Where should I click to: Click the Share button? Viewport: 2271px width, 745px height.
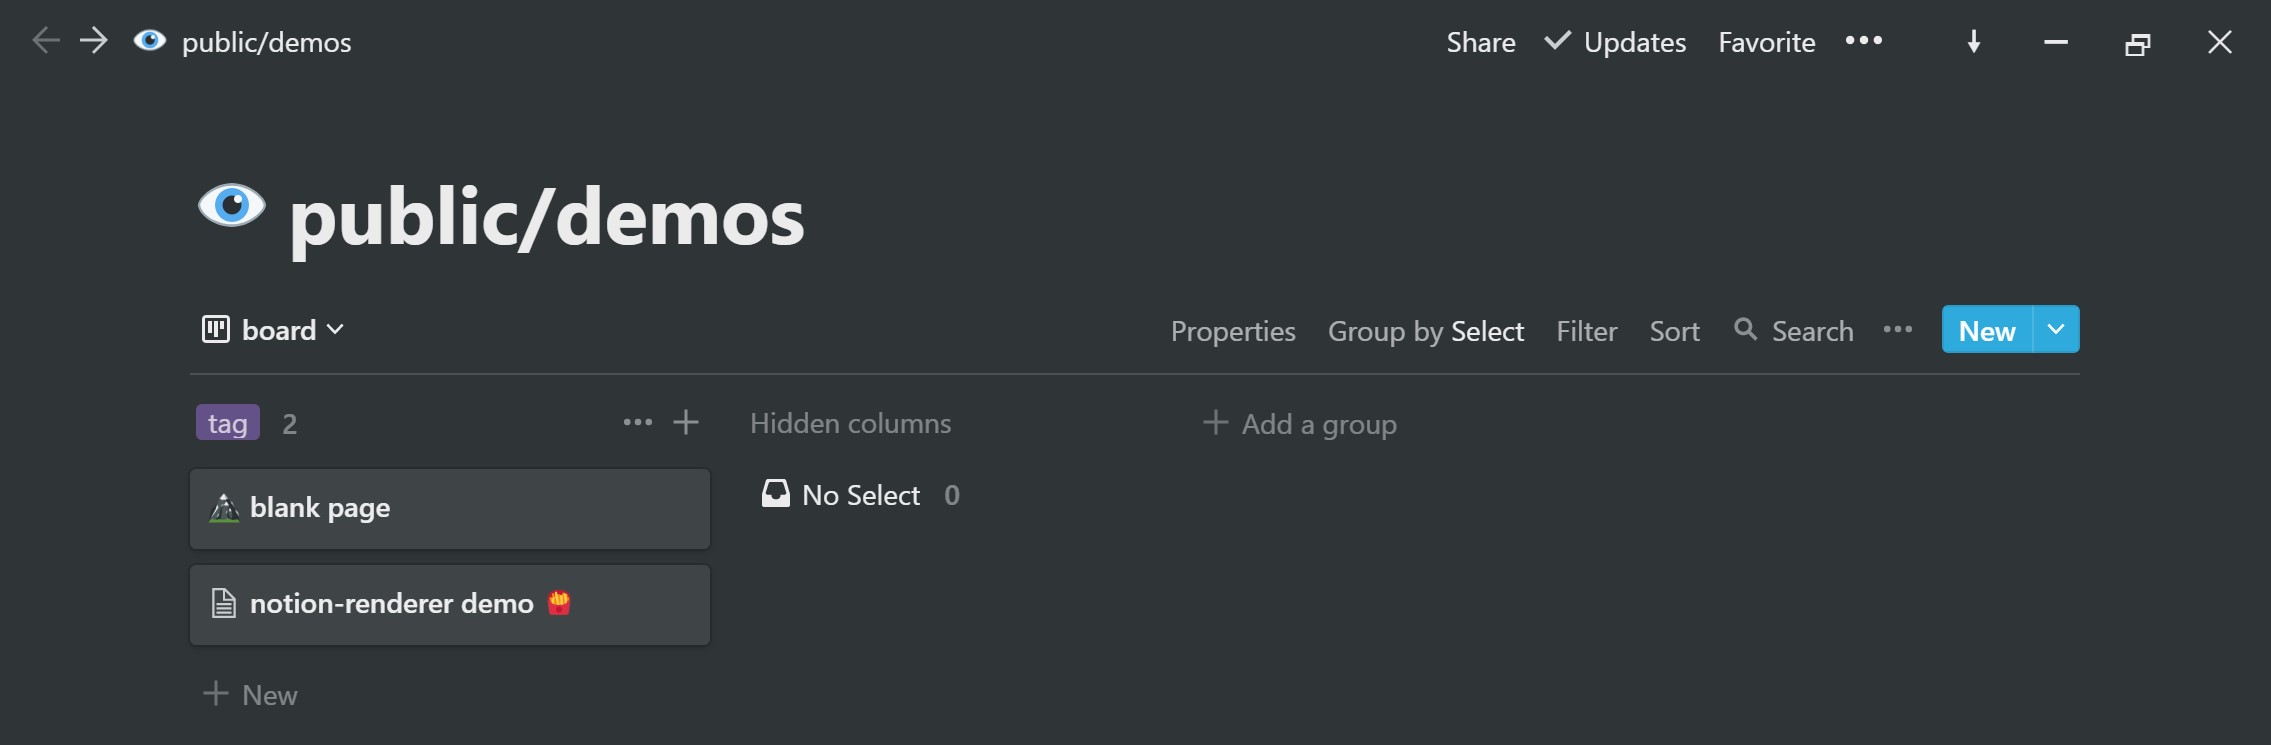click(1481, 42)
